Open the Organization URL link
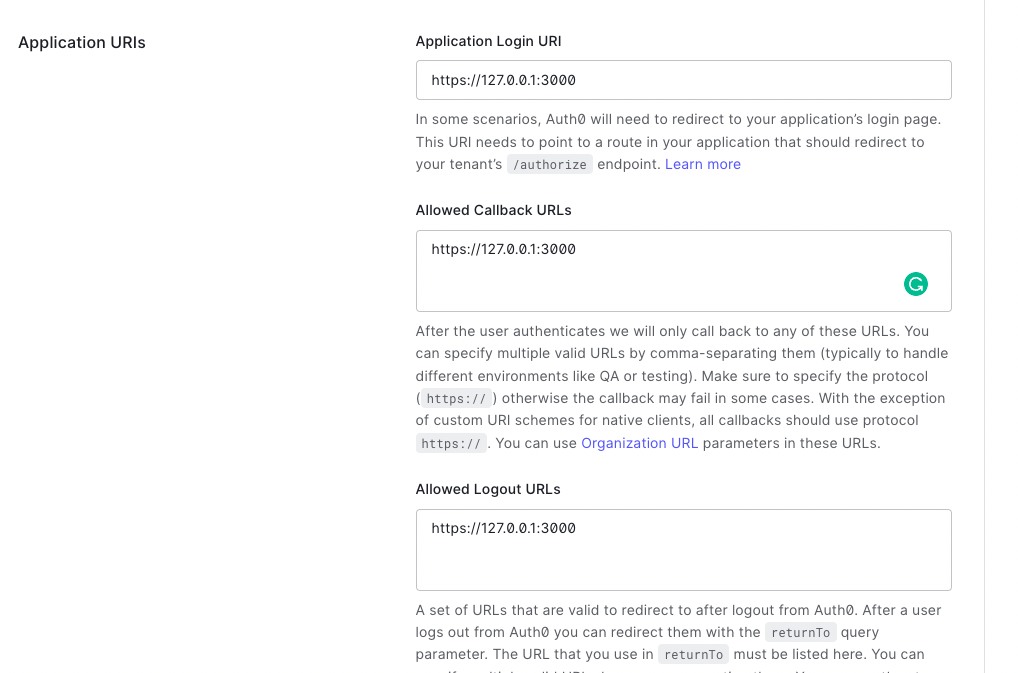The height and width of the screenshot is (673, 1018). tap(639, 443)
